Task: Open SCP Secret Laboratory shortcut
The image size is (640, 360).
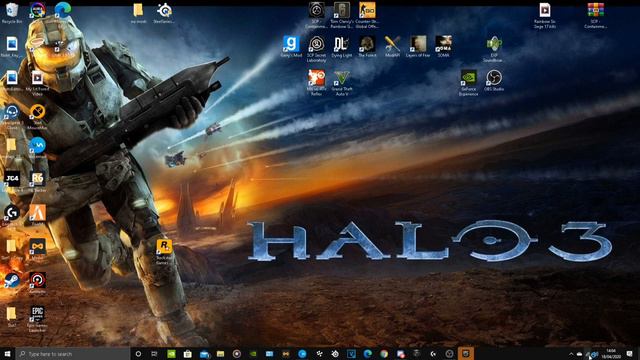Action: 316,49
